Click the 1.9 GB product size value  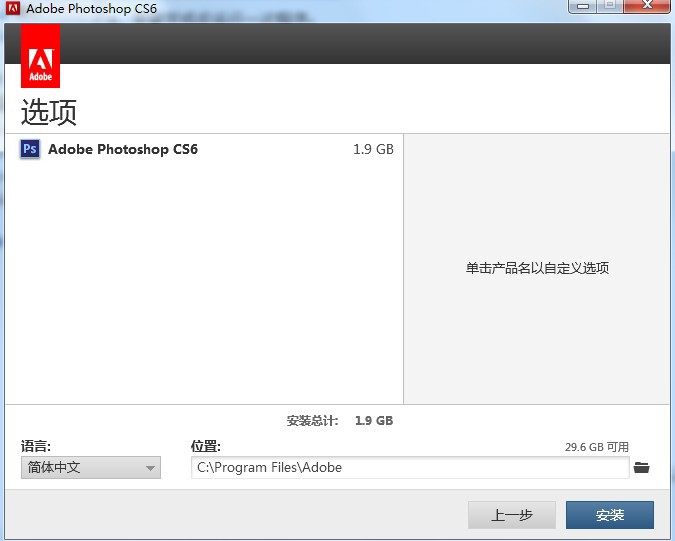pyautogui.click(x=373, y=149)
